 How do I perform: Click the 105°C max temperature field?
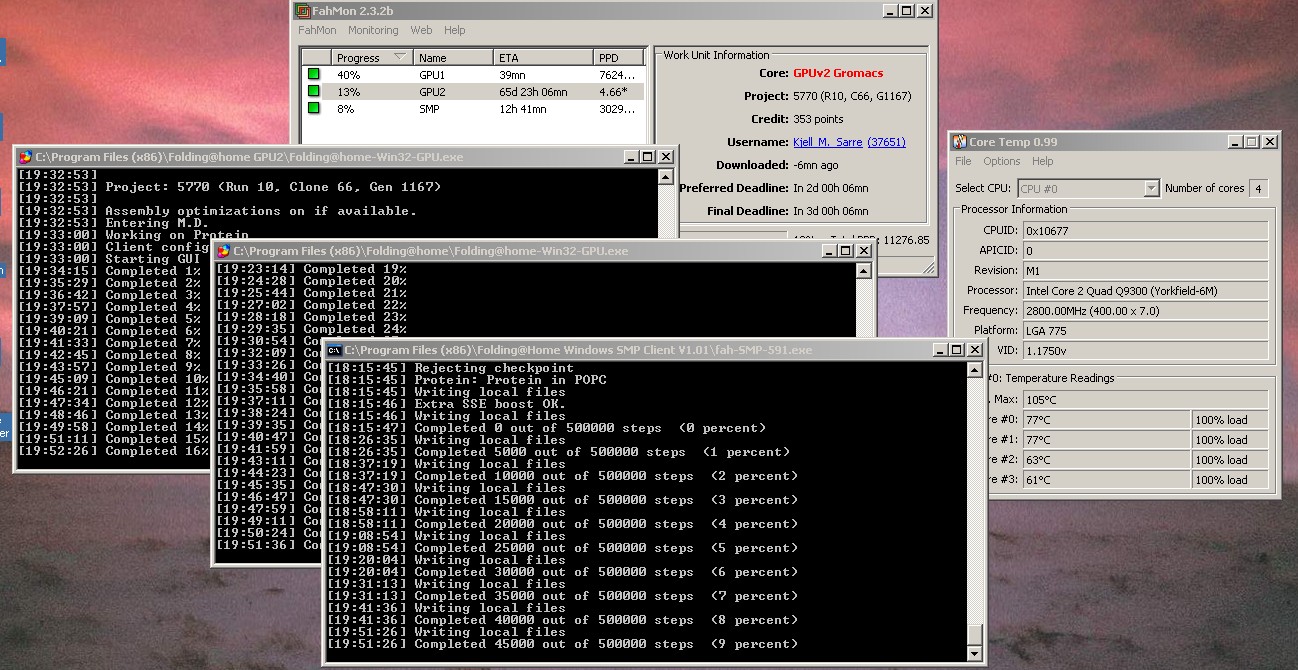pyautogui.click(x=1145, y=400)
